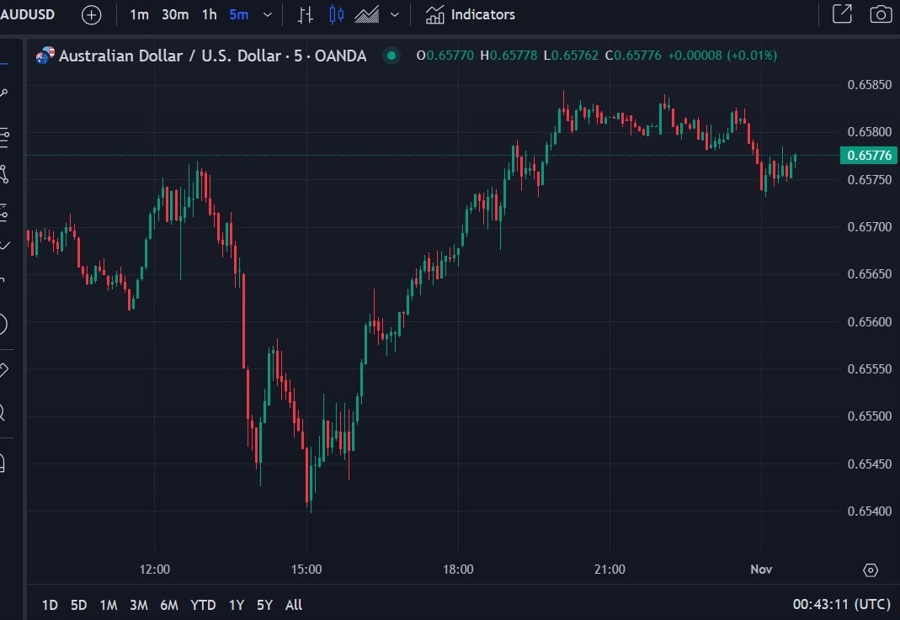Set date range to 5Y
Screen dimensions: 900x620
(265, 605)
